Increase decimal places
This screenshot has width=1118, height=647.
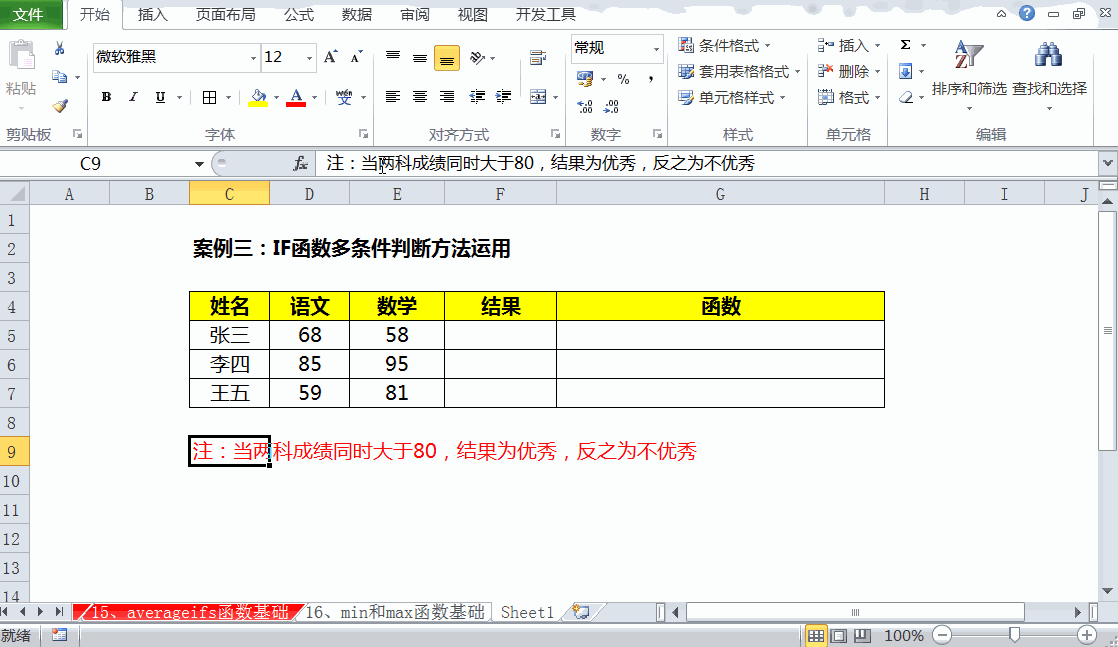(x=585, y=107)
